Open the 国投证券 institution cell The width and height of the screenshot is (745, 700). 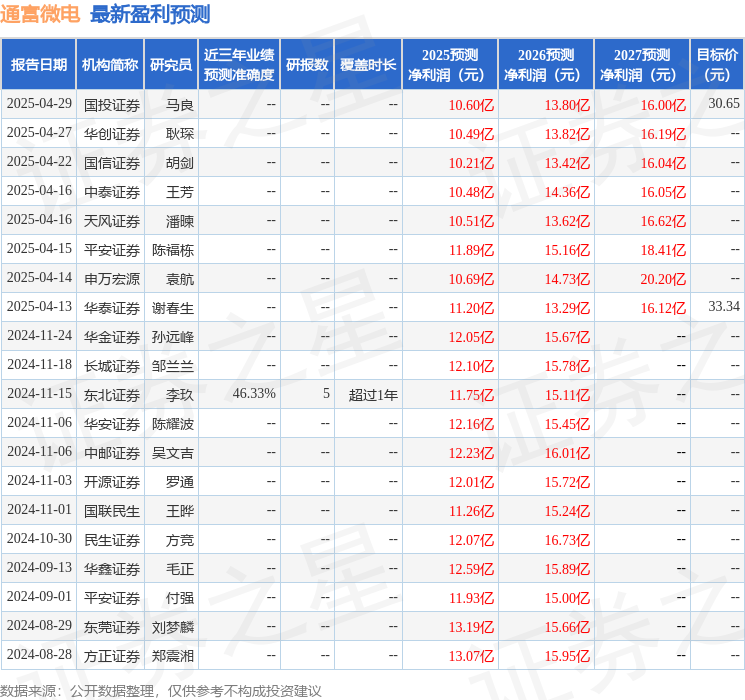click(112, 104)
